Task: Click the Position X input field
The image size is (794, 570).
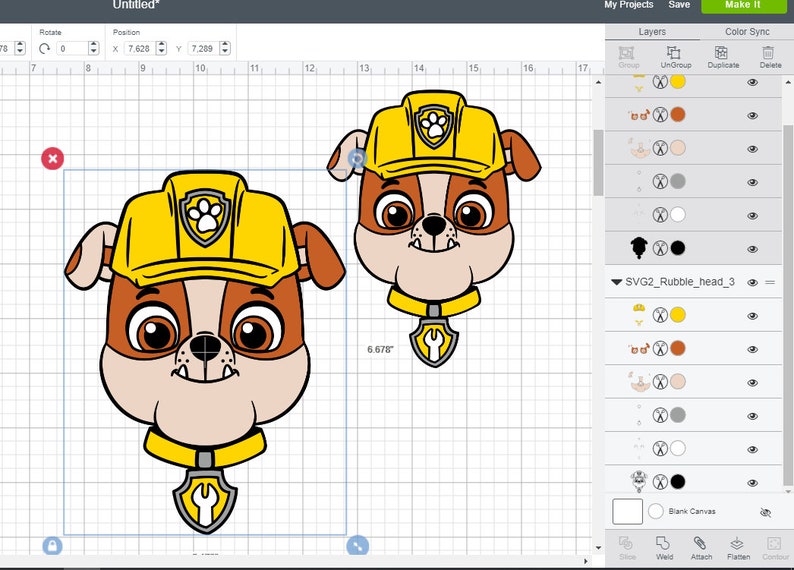Action: [x=139, y=49]
